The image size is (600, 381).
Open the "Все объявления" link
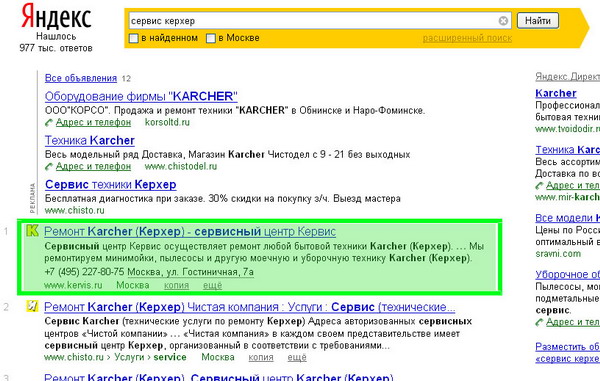81,78
